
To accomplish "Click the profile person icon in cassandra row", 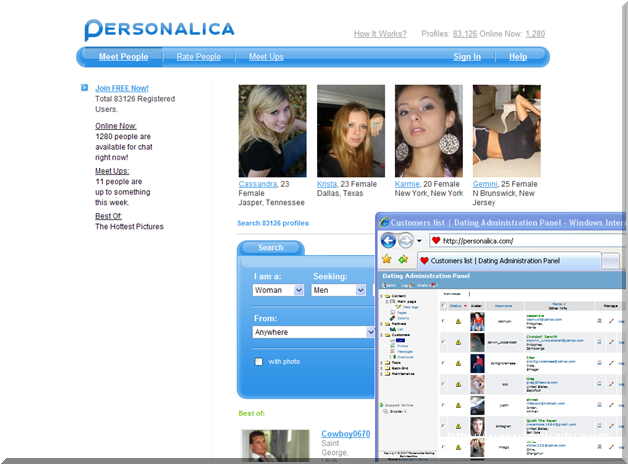I will 599,321.
